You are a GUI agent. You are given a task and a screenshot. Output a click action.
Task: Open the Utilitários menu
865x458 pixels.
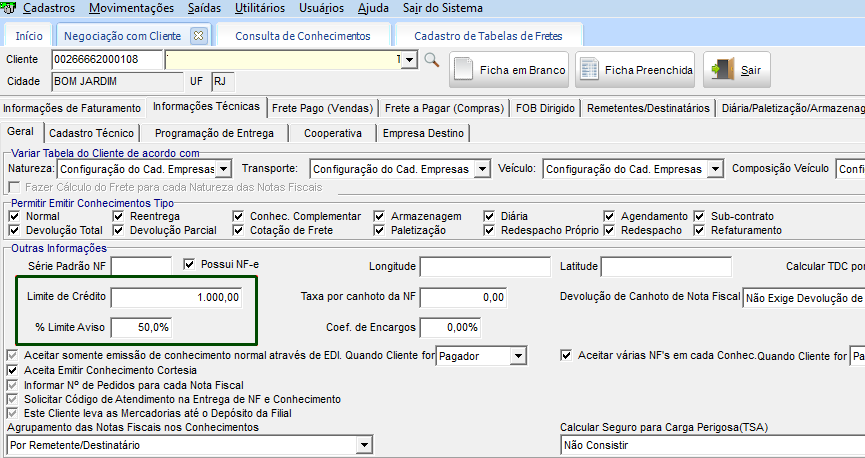coord(260,8)
